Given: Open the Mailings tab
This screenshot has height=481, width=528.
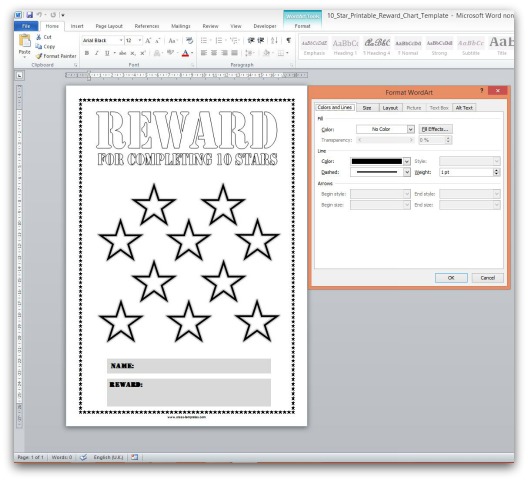Looking at the screenshot, I should (x=180, y=26).
